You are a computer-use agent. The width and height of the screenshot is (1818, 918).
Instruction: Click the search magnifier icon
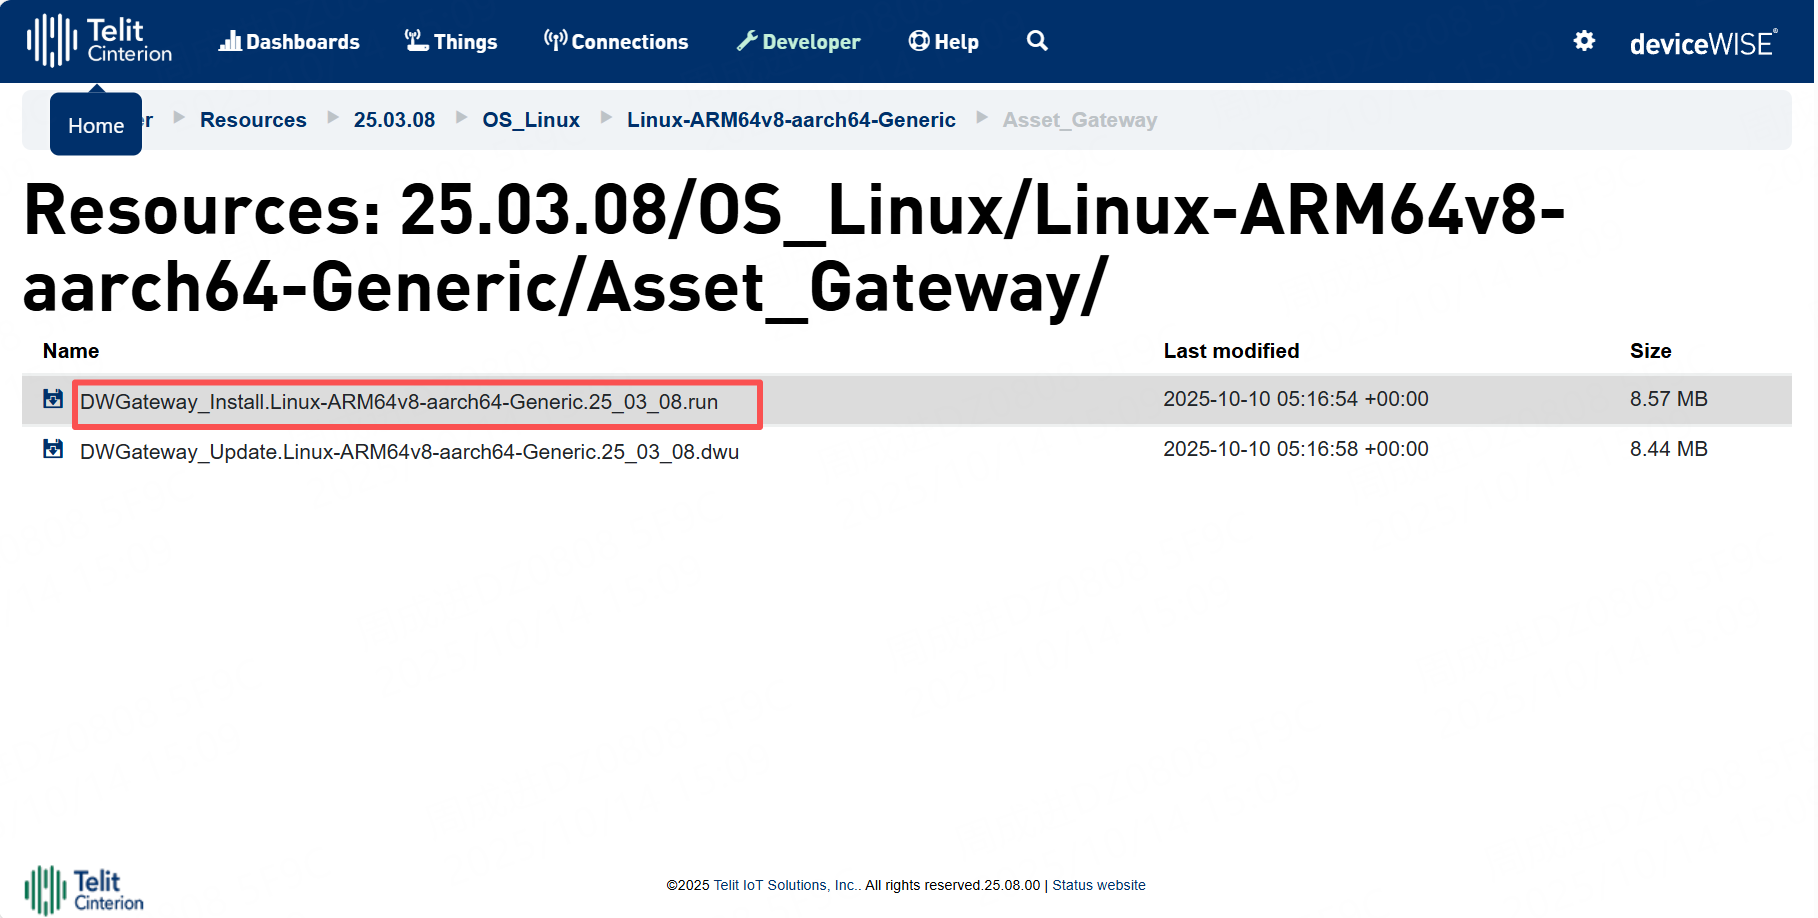1037,41
